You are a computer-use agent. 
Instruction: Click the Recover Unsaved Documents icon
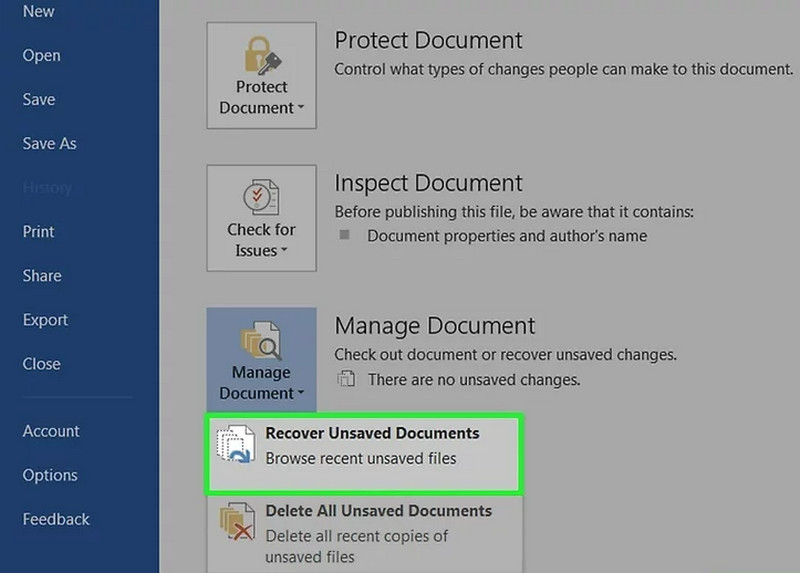(236, 445)
